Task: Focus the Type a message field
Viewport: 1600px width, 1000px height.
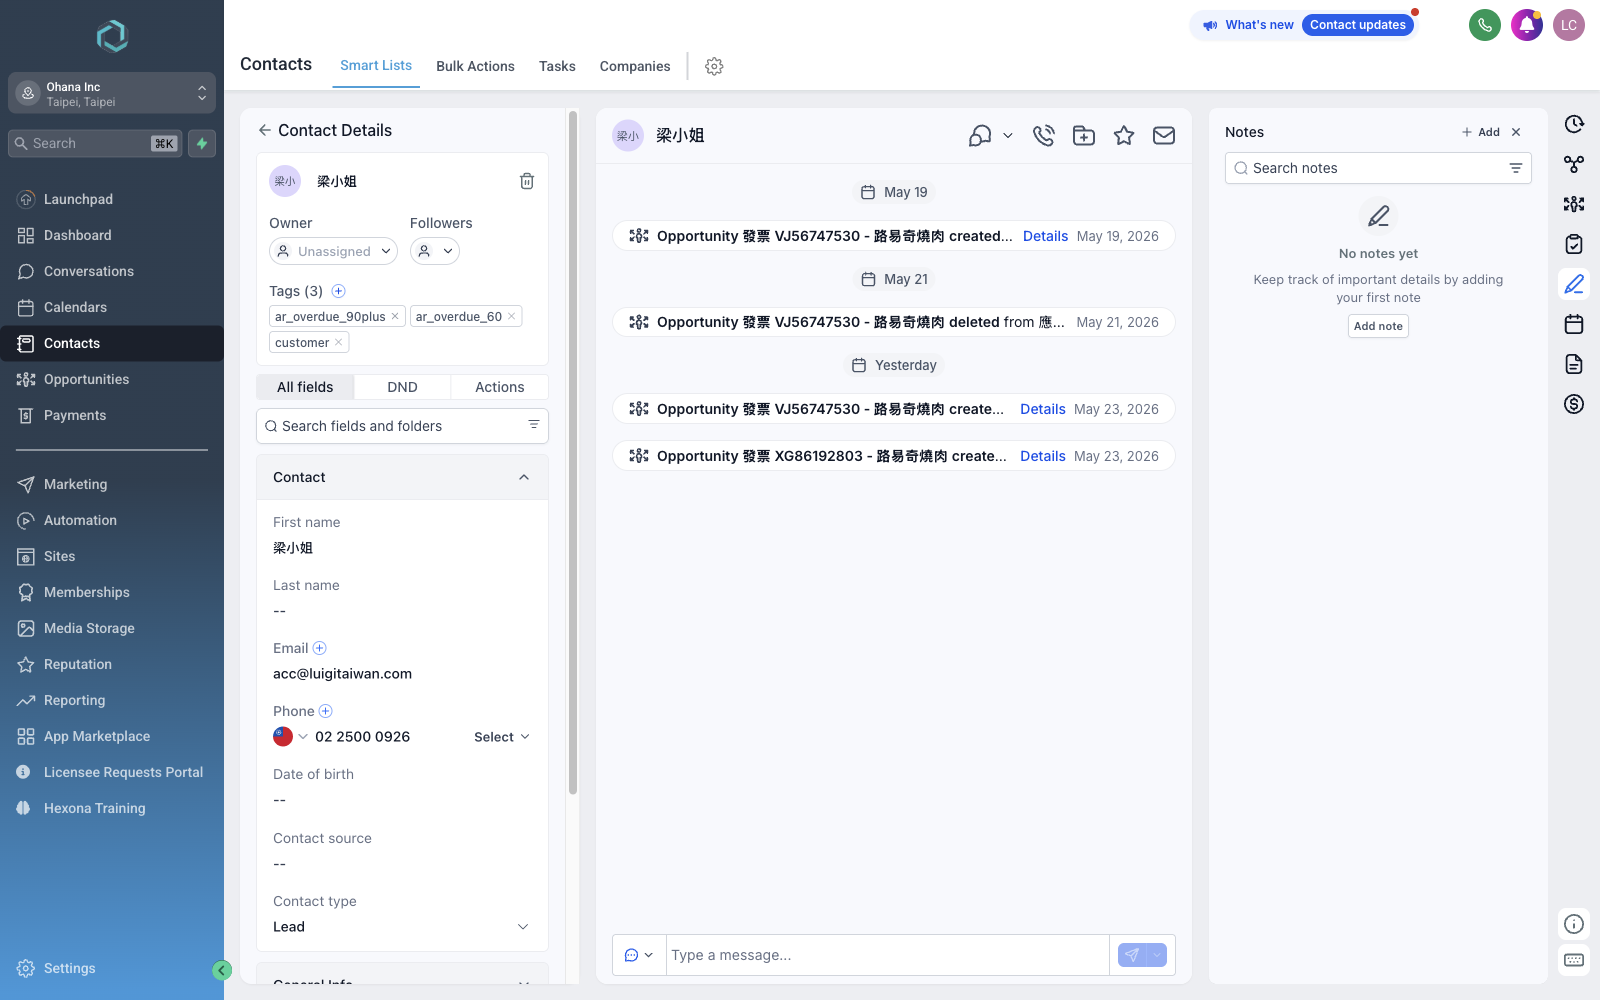Action: click(887, 955)
